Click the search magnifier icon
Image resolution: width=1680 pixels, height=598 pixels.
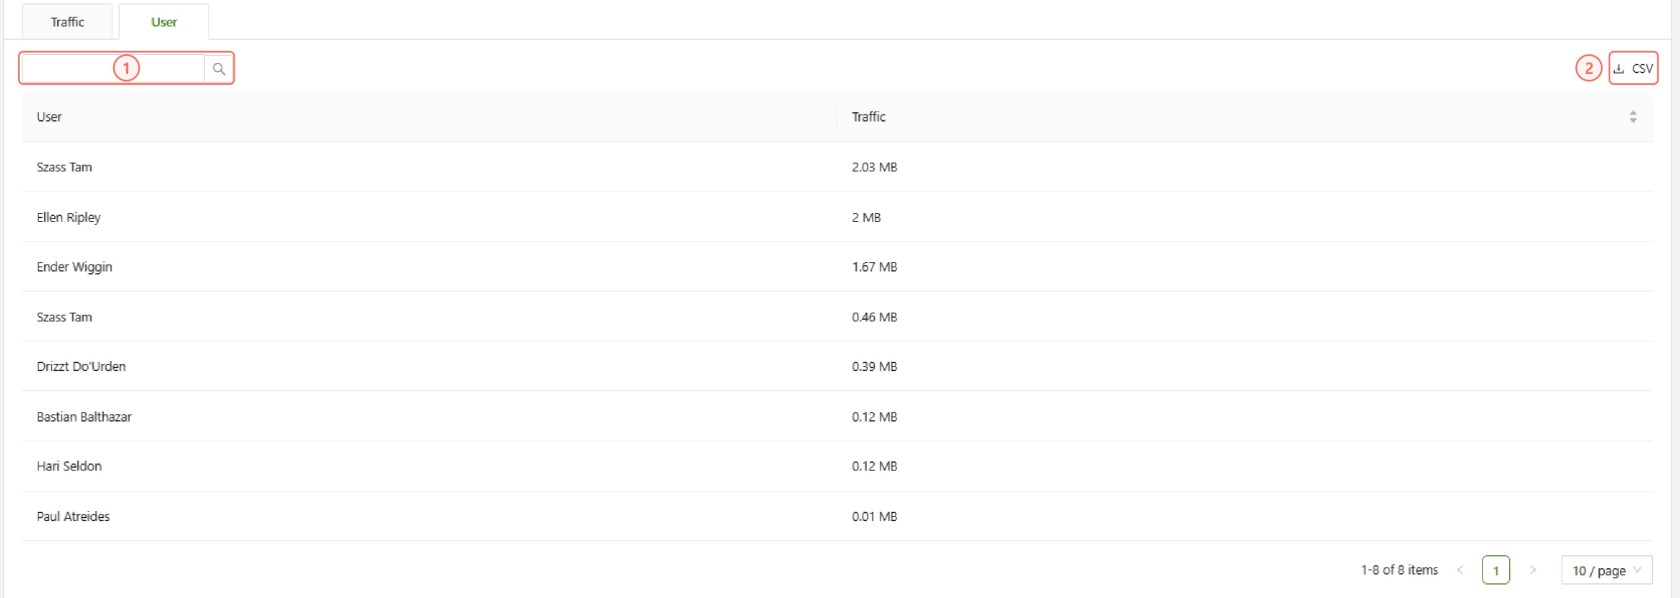pos(219,69)
